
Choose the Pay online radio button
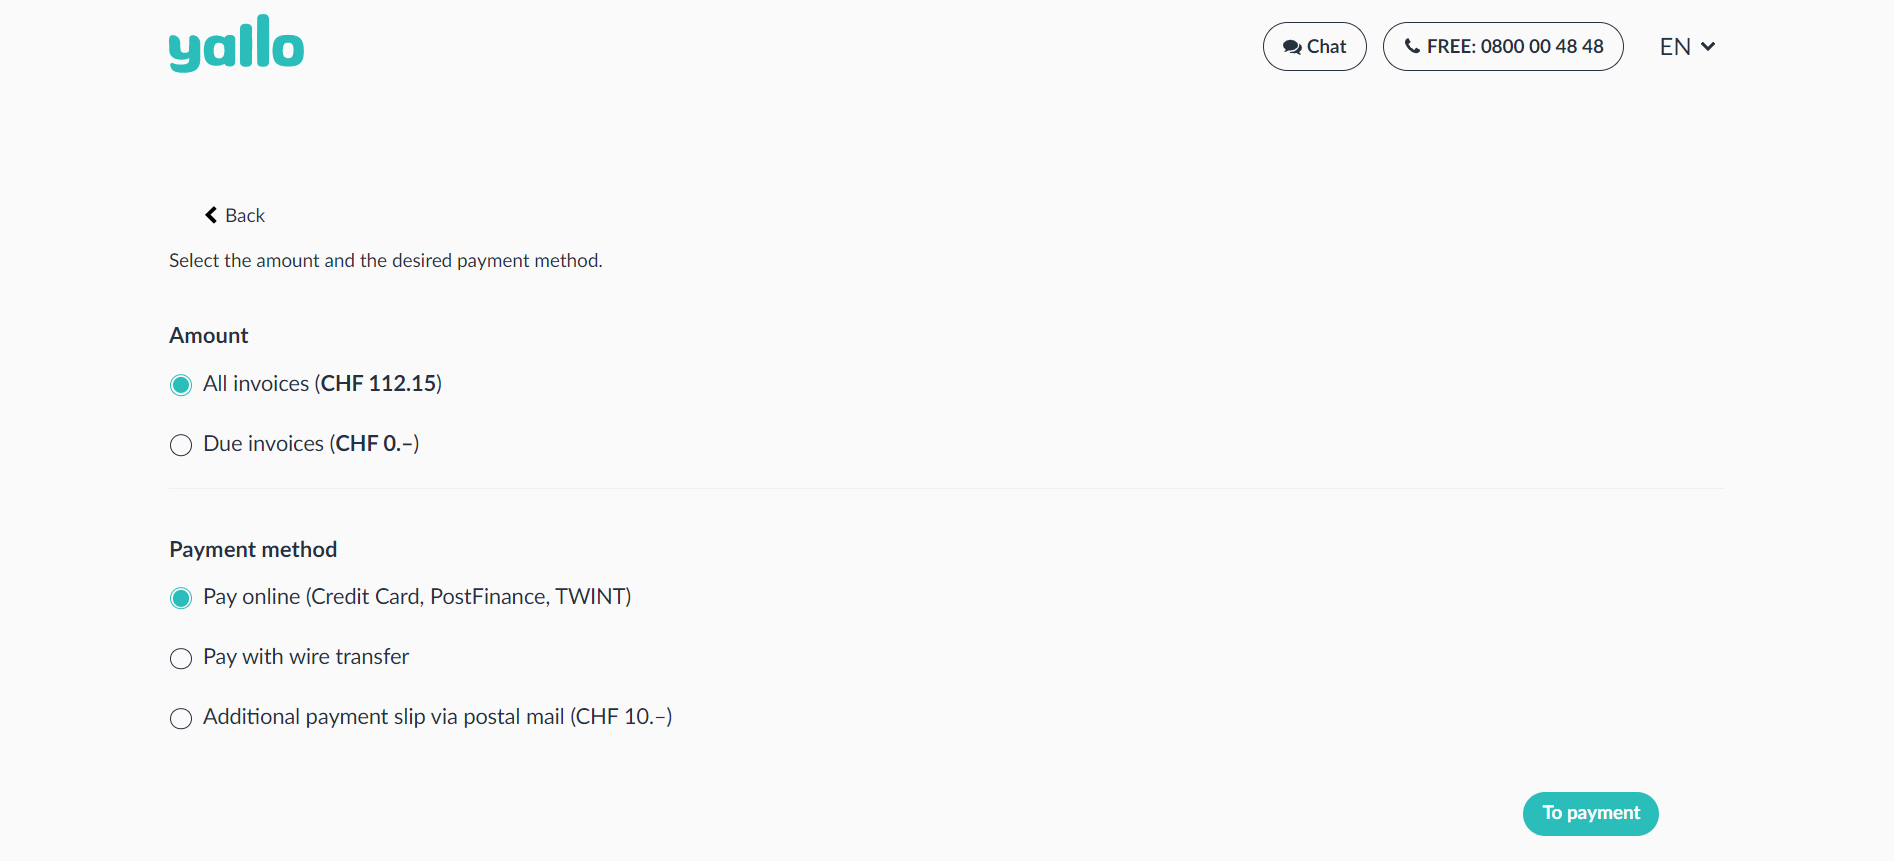point(181,598)
